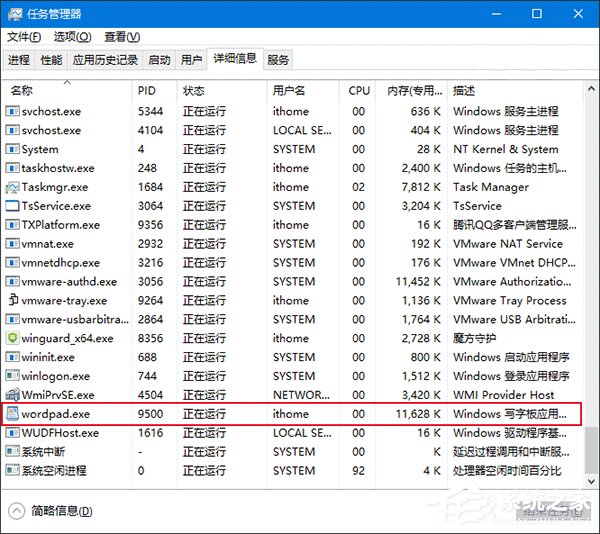Click the wordpad.exe process icon
The image size is (600, 534).
click(x=12, y=414)
